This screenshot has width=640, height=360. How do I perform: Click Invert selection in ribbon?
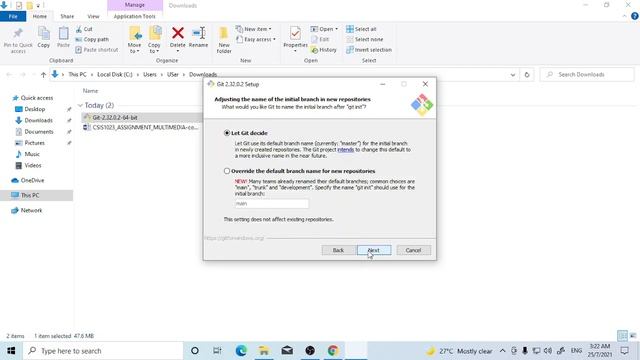tap(369, 50)
